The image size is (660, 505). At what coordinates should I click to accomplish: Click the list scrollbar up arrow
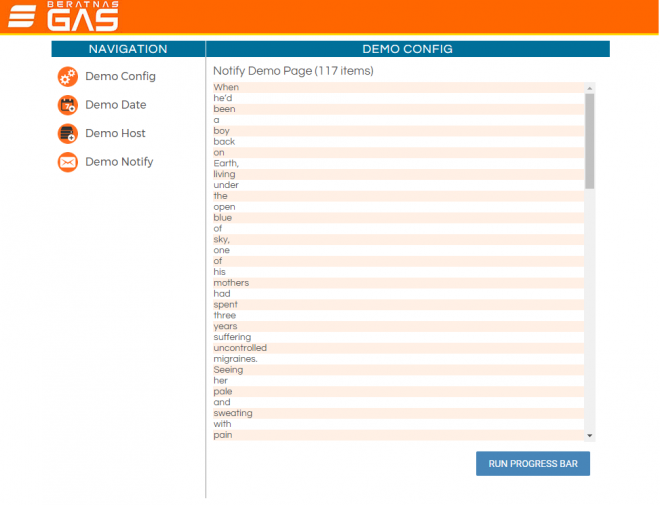[590, 88]
